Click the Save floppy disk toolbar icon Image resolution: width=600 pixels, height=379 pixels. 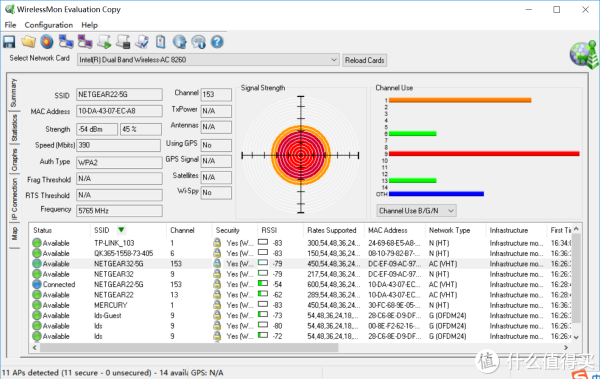[9, 42]
